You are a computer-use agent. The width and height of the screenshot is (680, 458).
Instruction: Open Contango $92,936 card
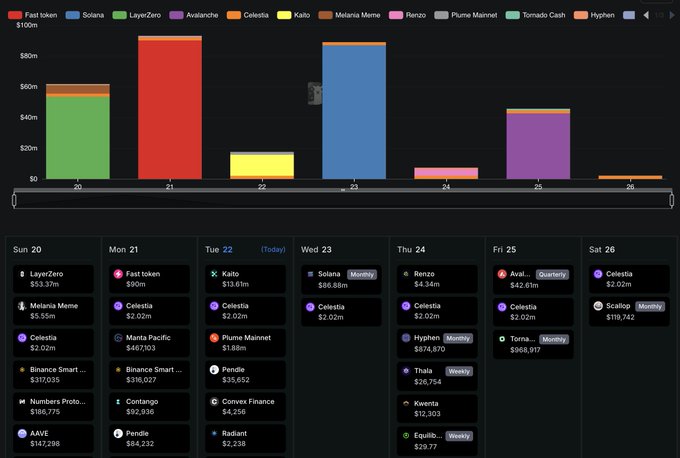(149, 406)
